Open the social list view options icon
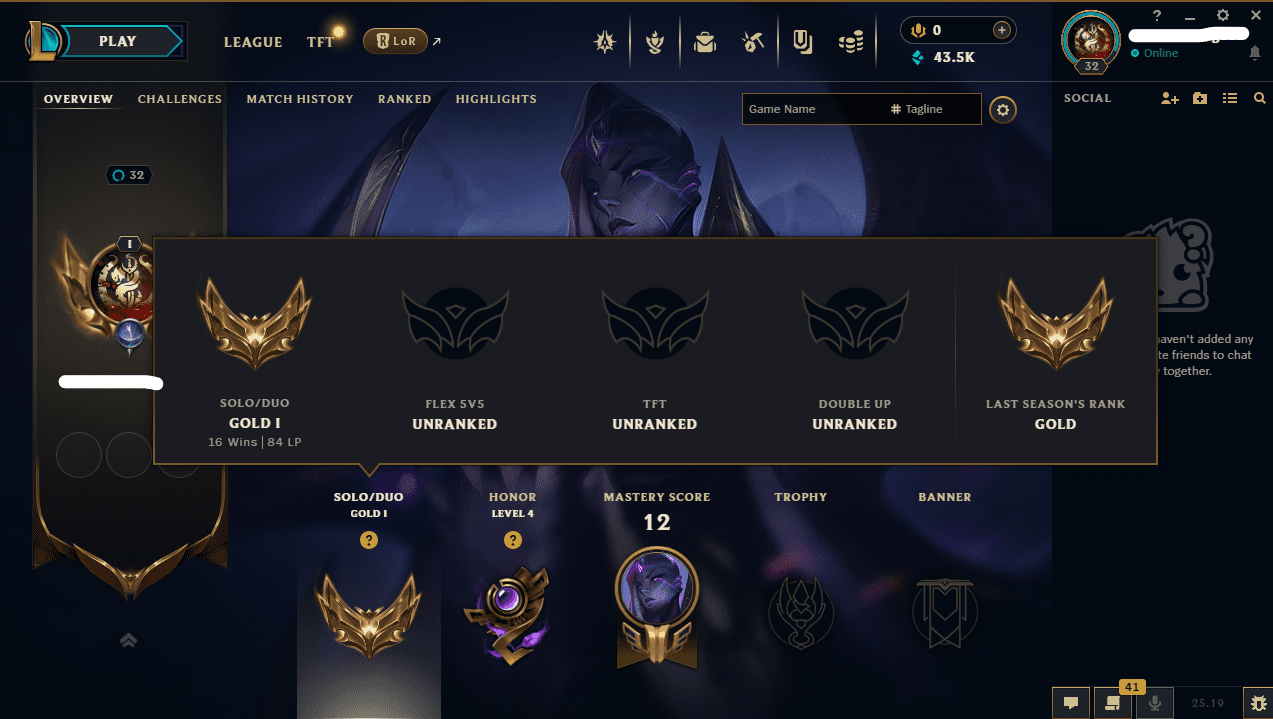Image resolution: width=1273 pixels, height=719 pixels. click(1230, 98)
